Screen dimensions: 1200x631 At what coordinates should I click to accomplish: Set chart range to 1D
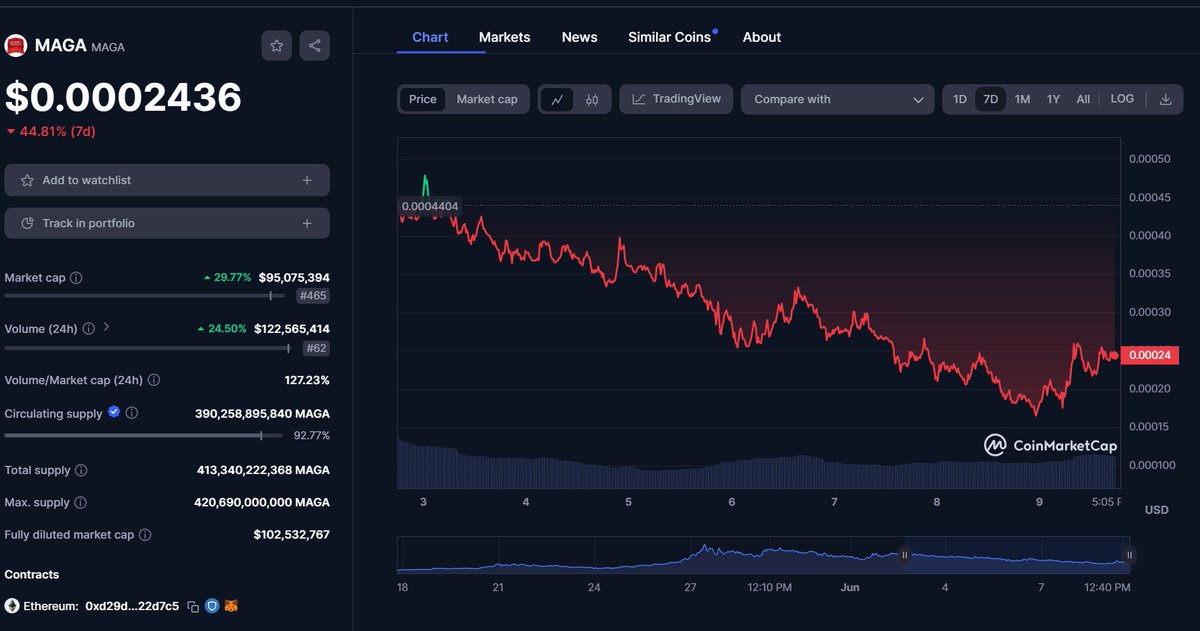[x=960, y=99]
